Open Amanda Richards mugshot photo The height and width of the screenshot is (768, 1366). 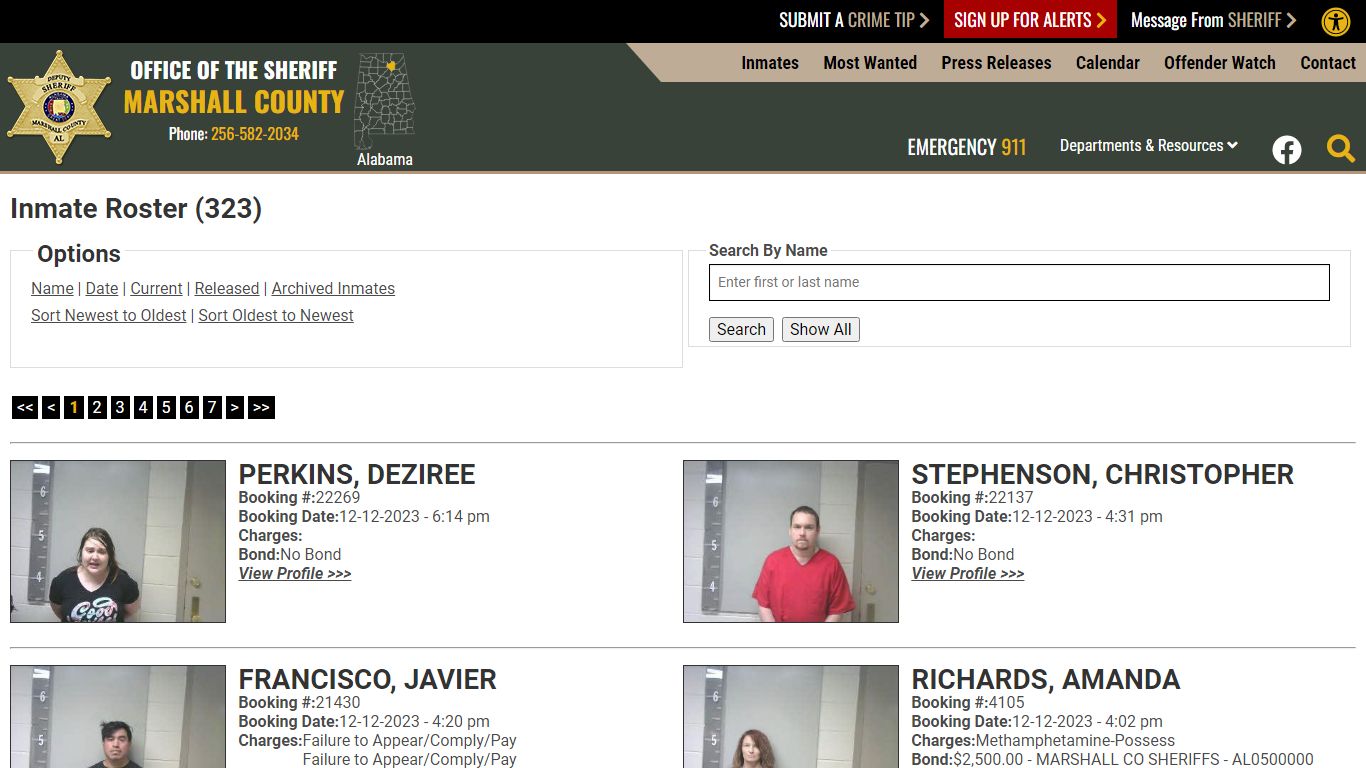[x=791, y=716]
